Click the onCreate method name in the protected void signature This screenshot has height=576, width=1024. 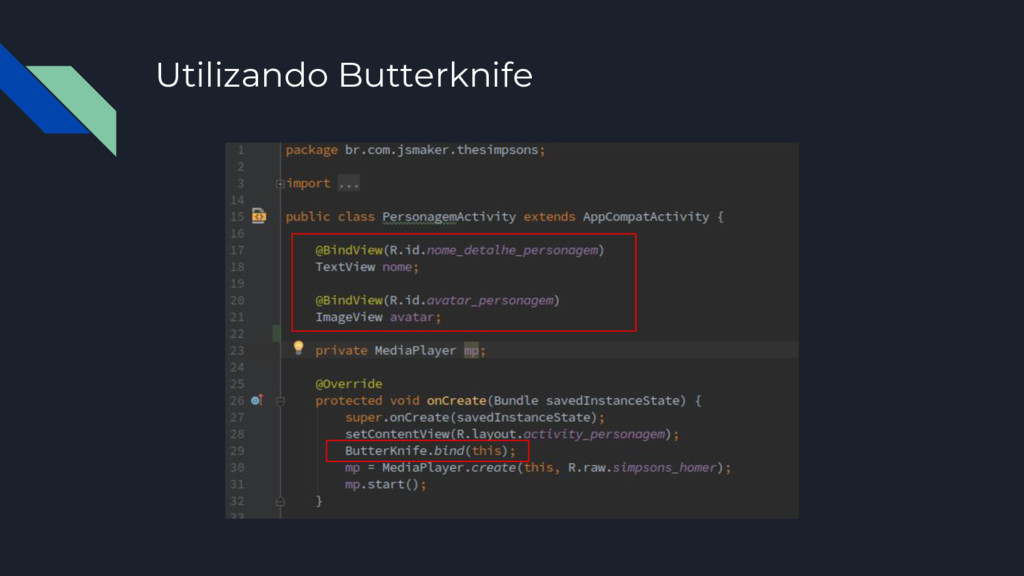456,400
